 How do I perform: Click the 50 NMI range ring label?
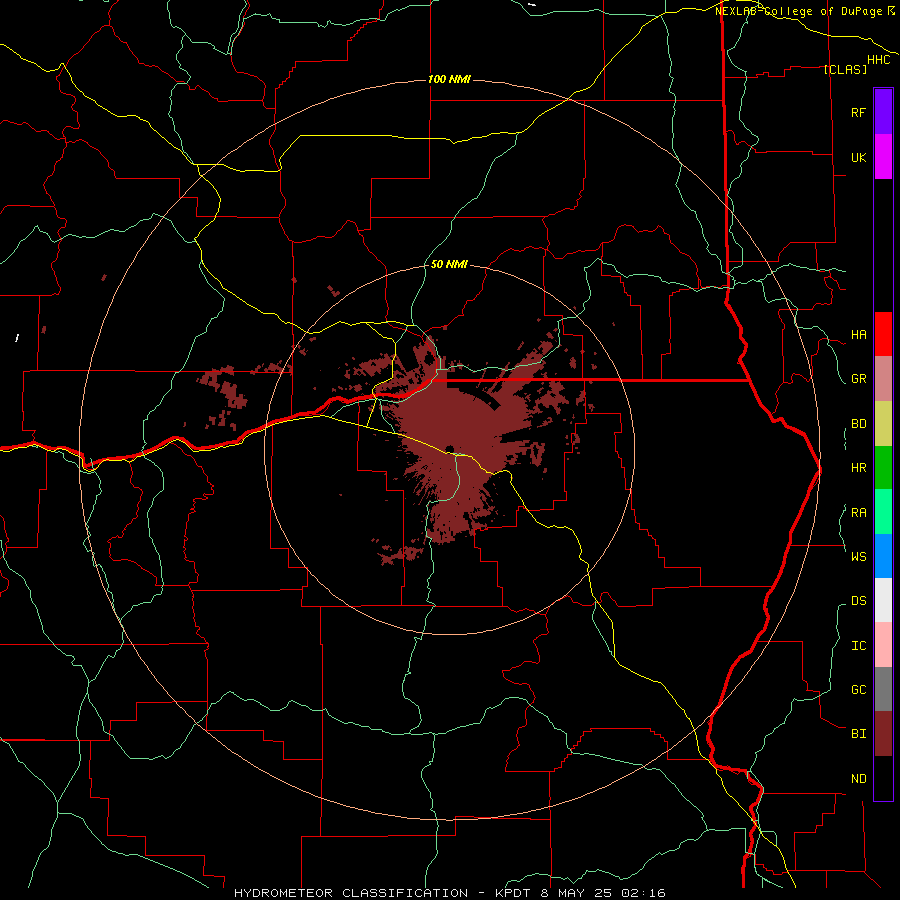[x=449, y=264]
